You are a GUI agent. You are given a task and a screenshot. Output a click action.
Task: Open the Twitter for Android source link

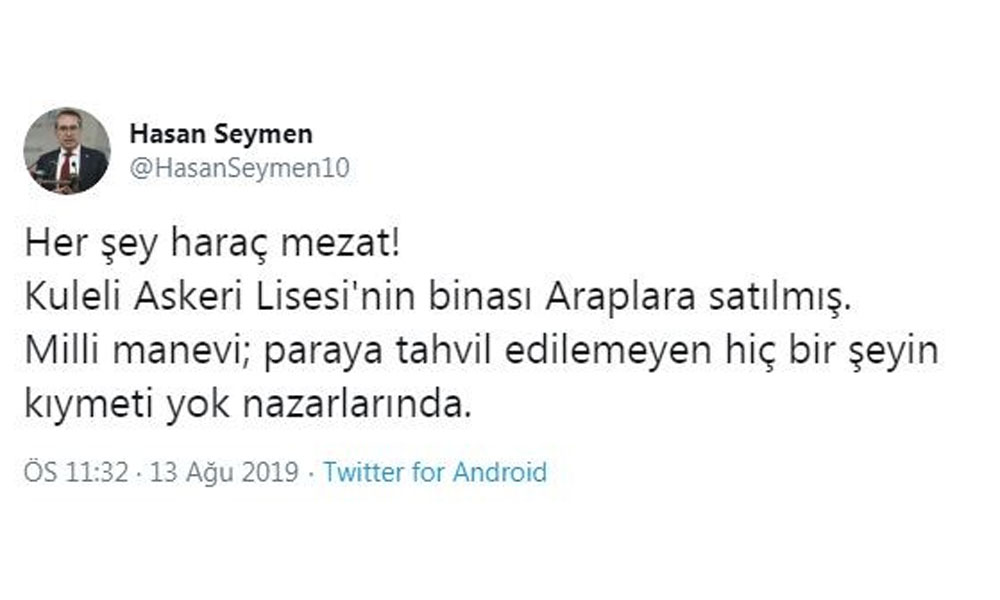435,472
